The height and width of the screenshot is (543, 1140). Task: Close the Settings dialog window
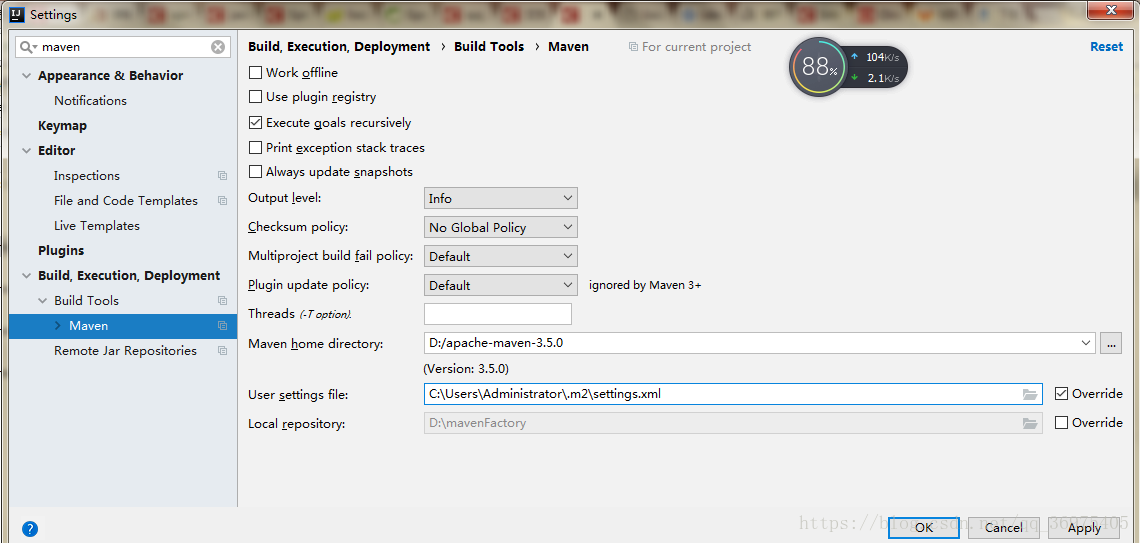pyautogui.click(x=1112, y=10)
